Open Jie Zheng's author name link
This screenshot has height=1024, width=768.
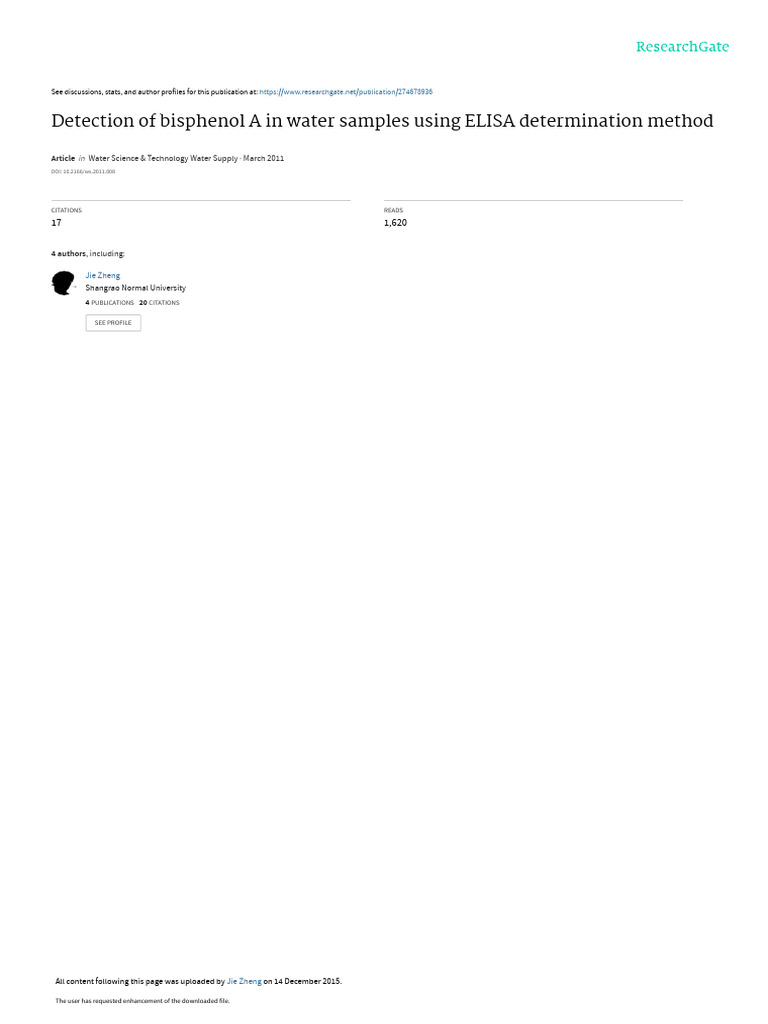[103, 276]
